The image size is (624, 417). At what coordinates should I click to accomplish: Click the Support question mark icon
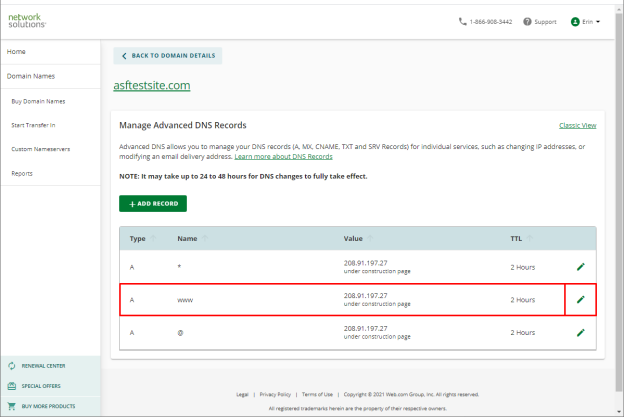pos(527,21)
